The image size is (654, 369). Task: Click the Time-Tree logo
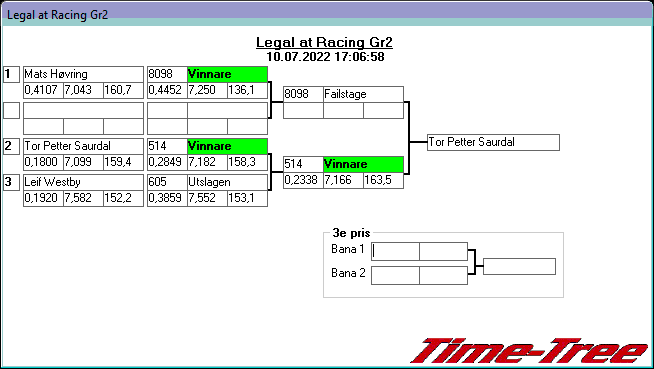click(530, 351)
